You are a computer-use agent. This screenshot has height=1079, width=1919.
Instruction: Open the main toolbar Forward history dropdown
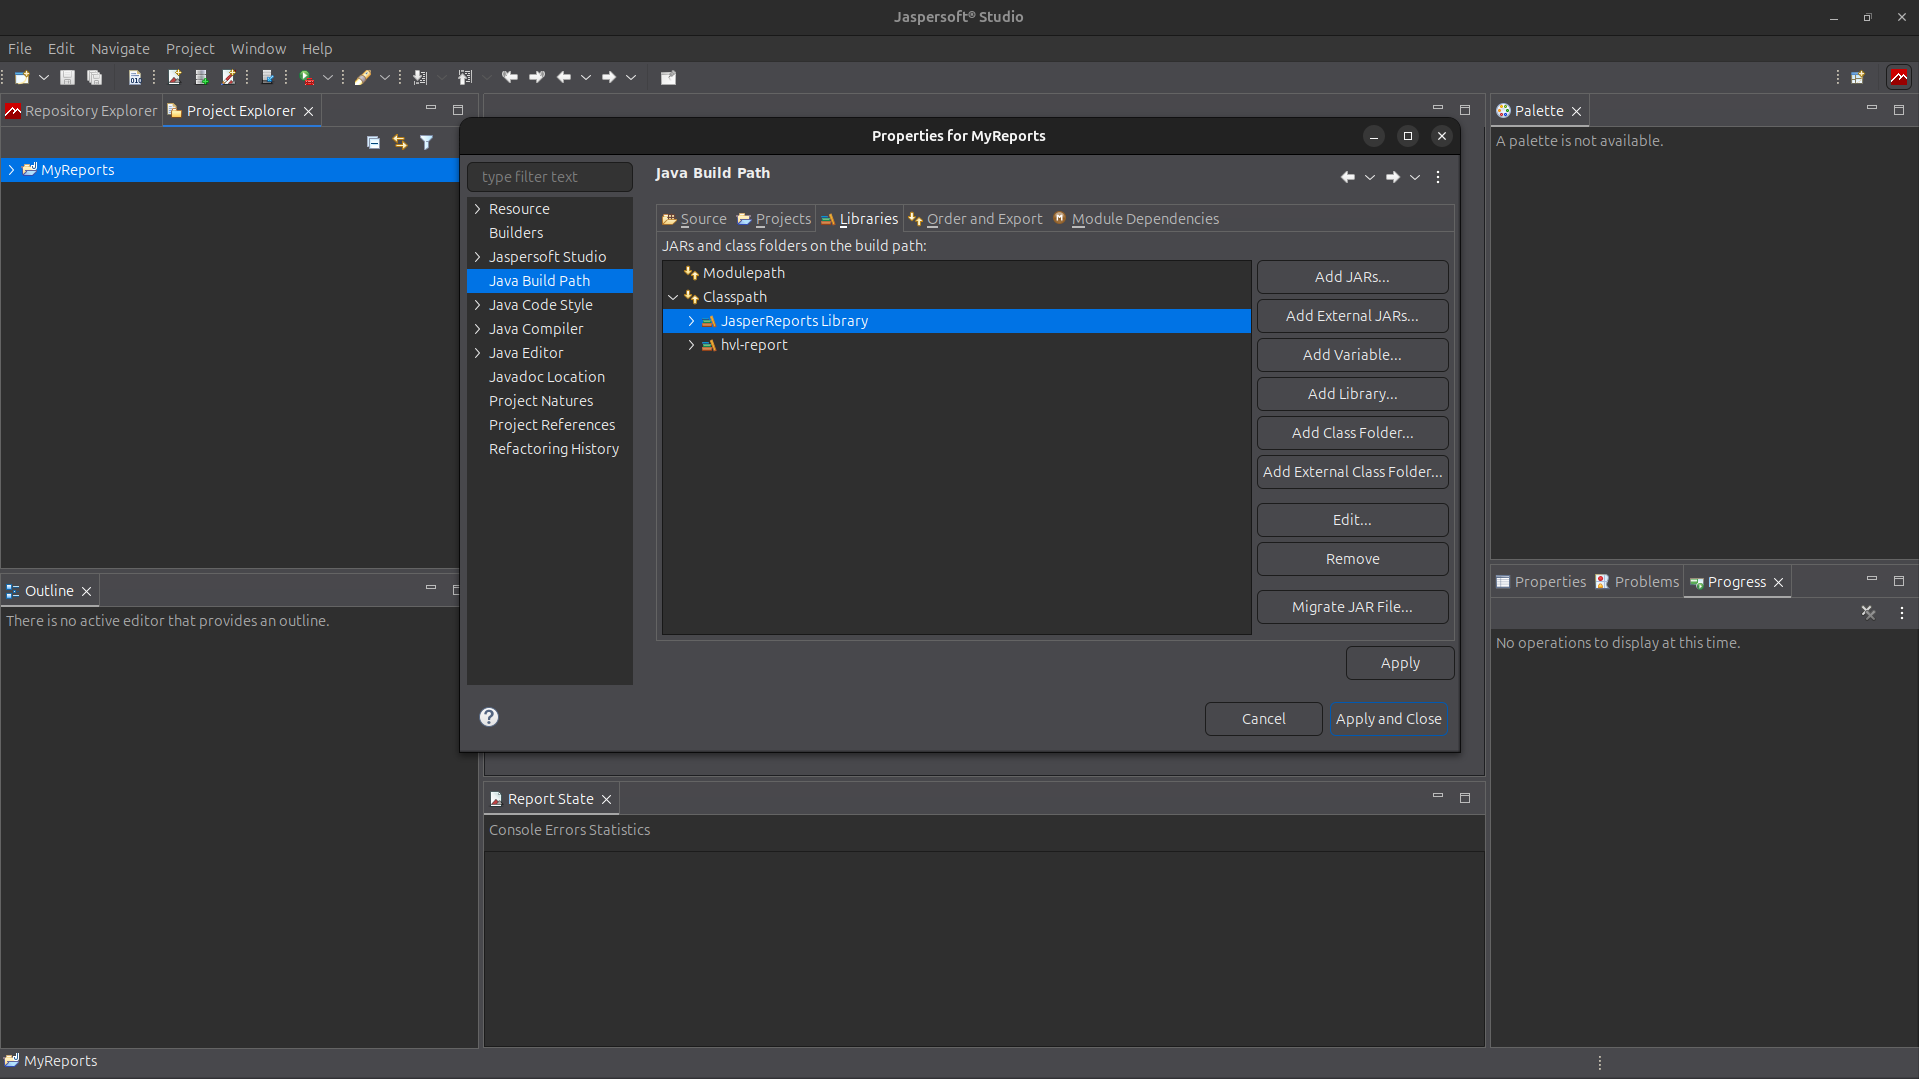click(631, 77)
